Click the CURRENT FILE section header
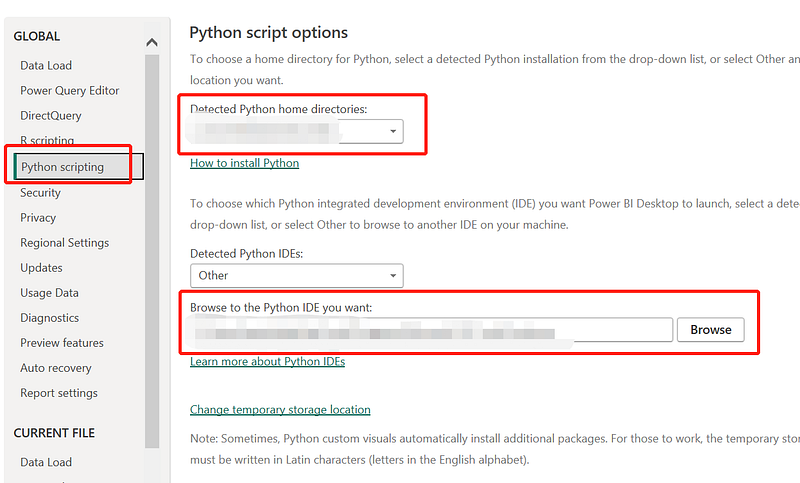This screenshot has width=800, height=483. tap(54, 433)
